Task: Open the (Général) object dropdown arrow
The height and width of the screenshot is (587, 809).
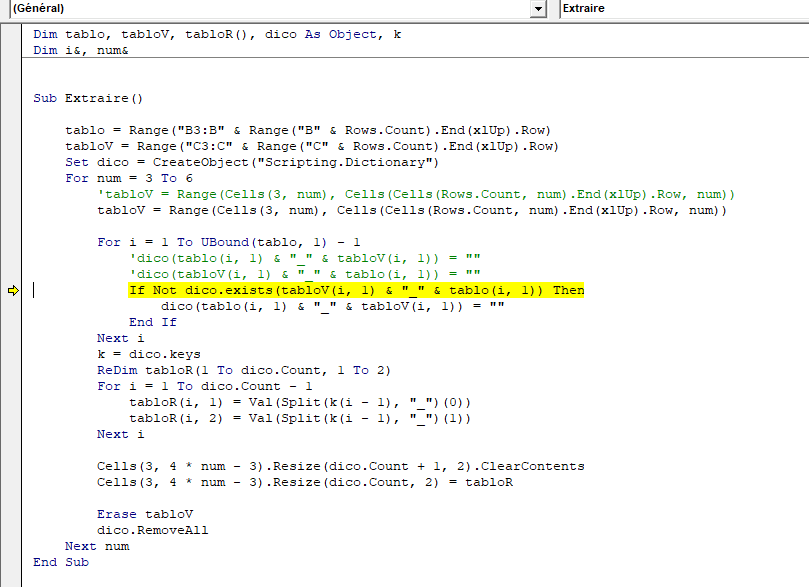Action: click(x=538, y=9)
